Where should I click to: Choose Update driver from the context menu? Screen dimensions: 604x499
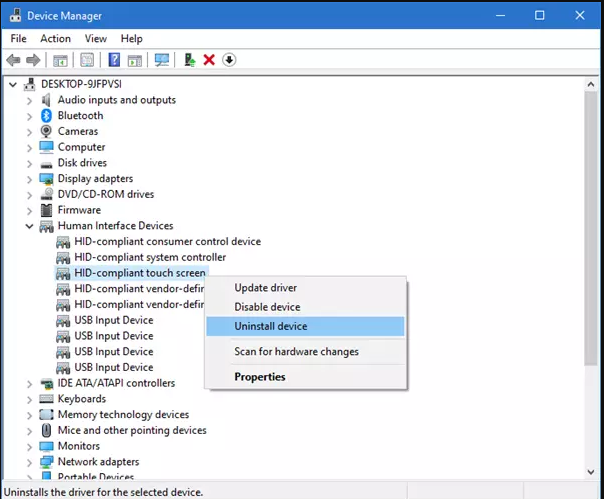point(266,288)
